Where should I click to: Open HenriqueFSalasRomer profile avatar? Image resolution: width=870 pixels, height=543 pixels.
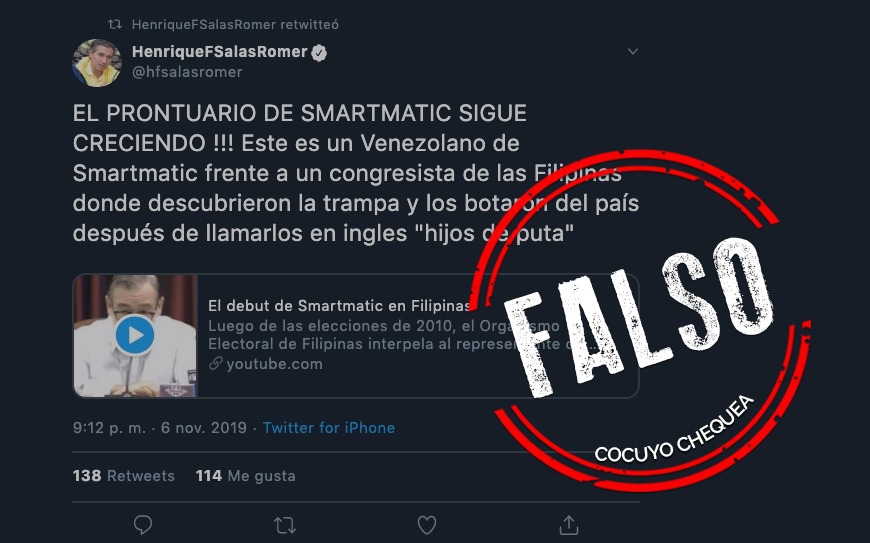pyautogui.click(x=97, y=63)
